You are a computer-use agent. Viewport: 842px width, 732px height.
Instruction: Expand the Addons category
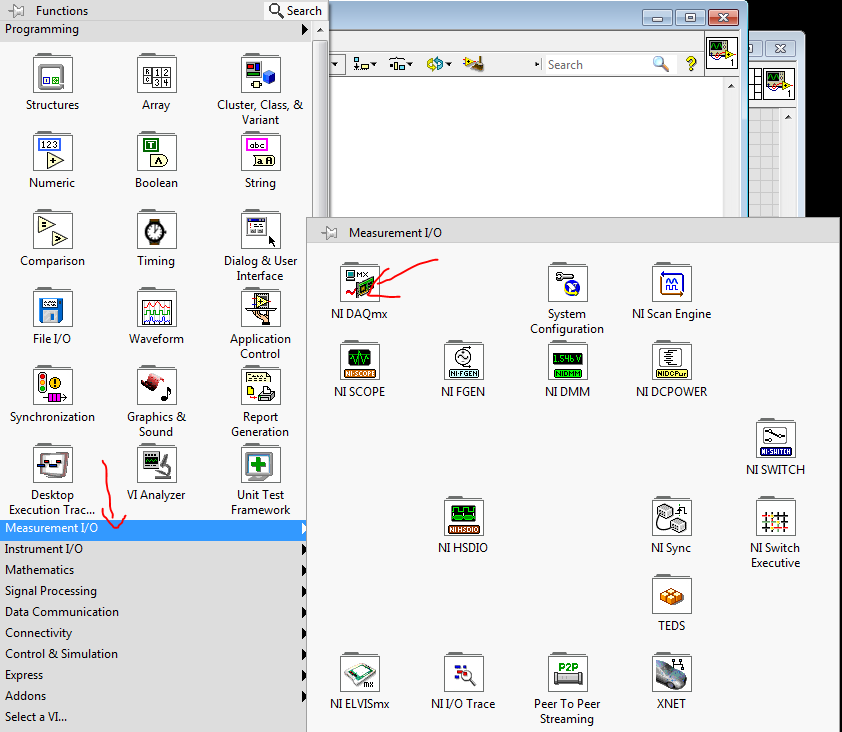153,695
